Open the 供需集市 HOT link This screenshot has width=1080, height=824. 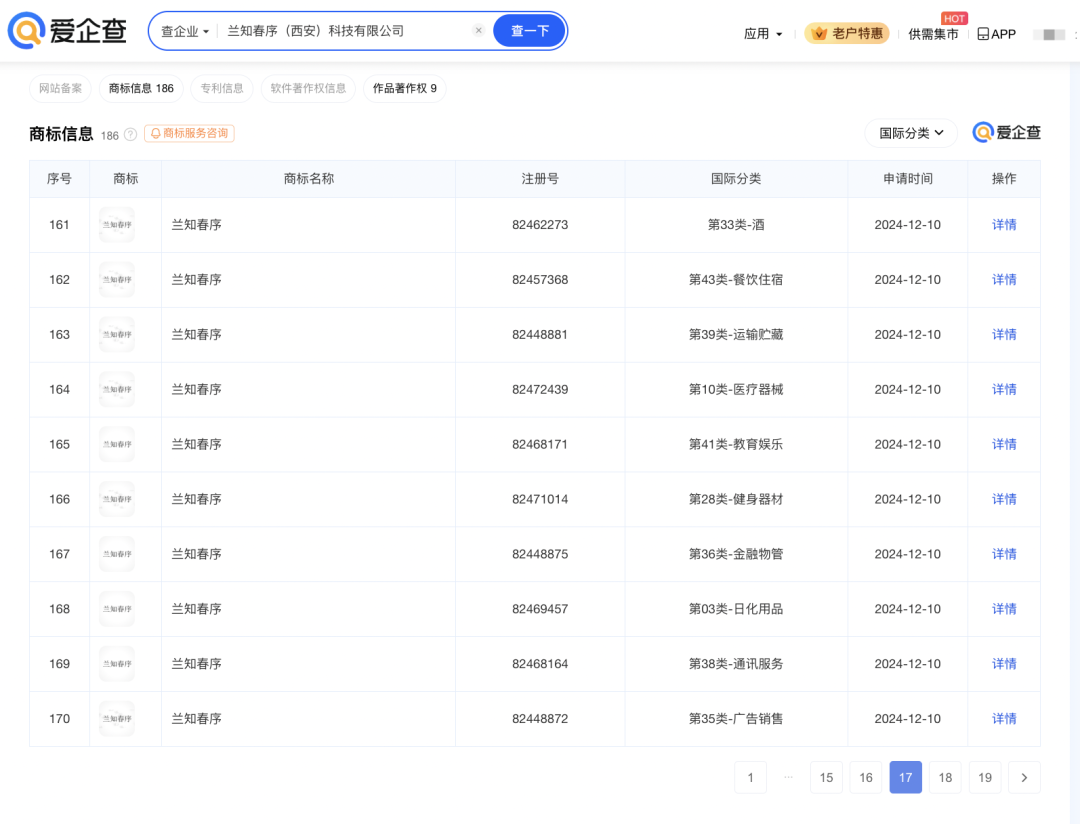tap(933, 34)
